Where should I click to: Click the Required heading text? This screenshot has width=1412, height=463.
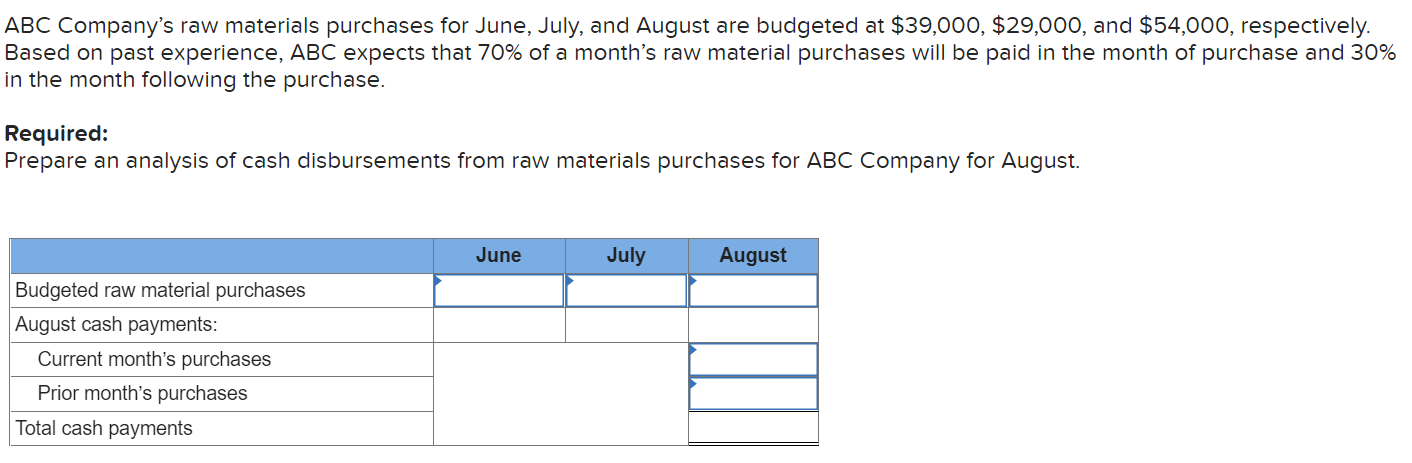click(57, 134)
